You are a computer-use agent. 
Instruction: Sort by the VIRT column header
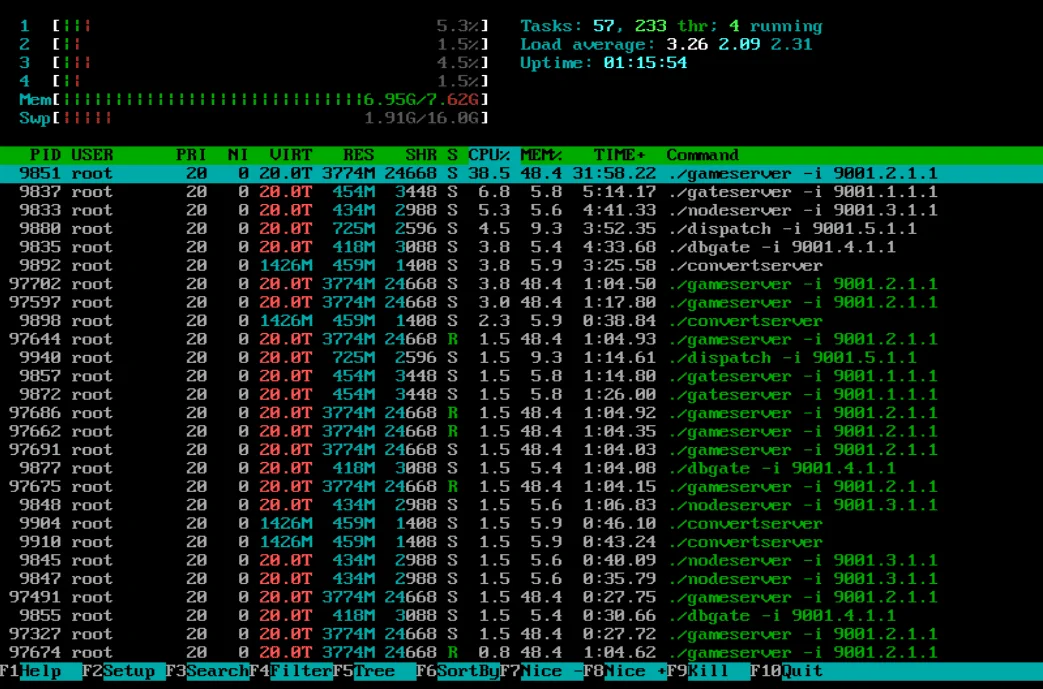[291, 155]
